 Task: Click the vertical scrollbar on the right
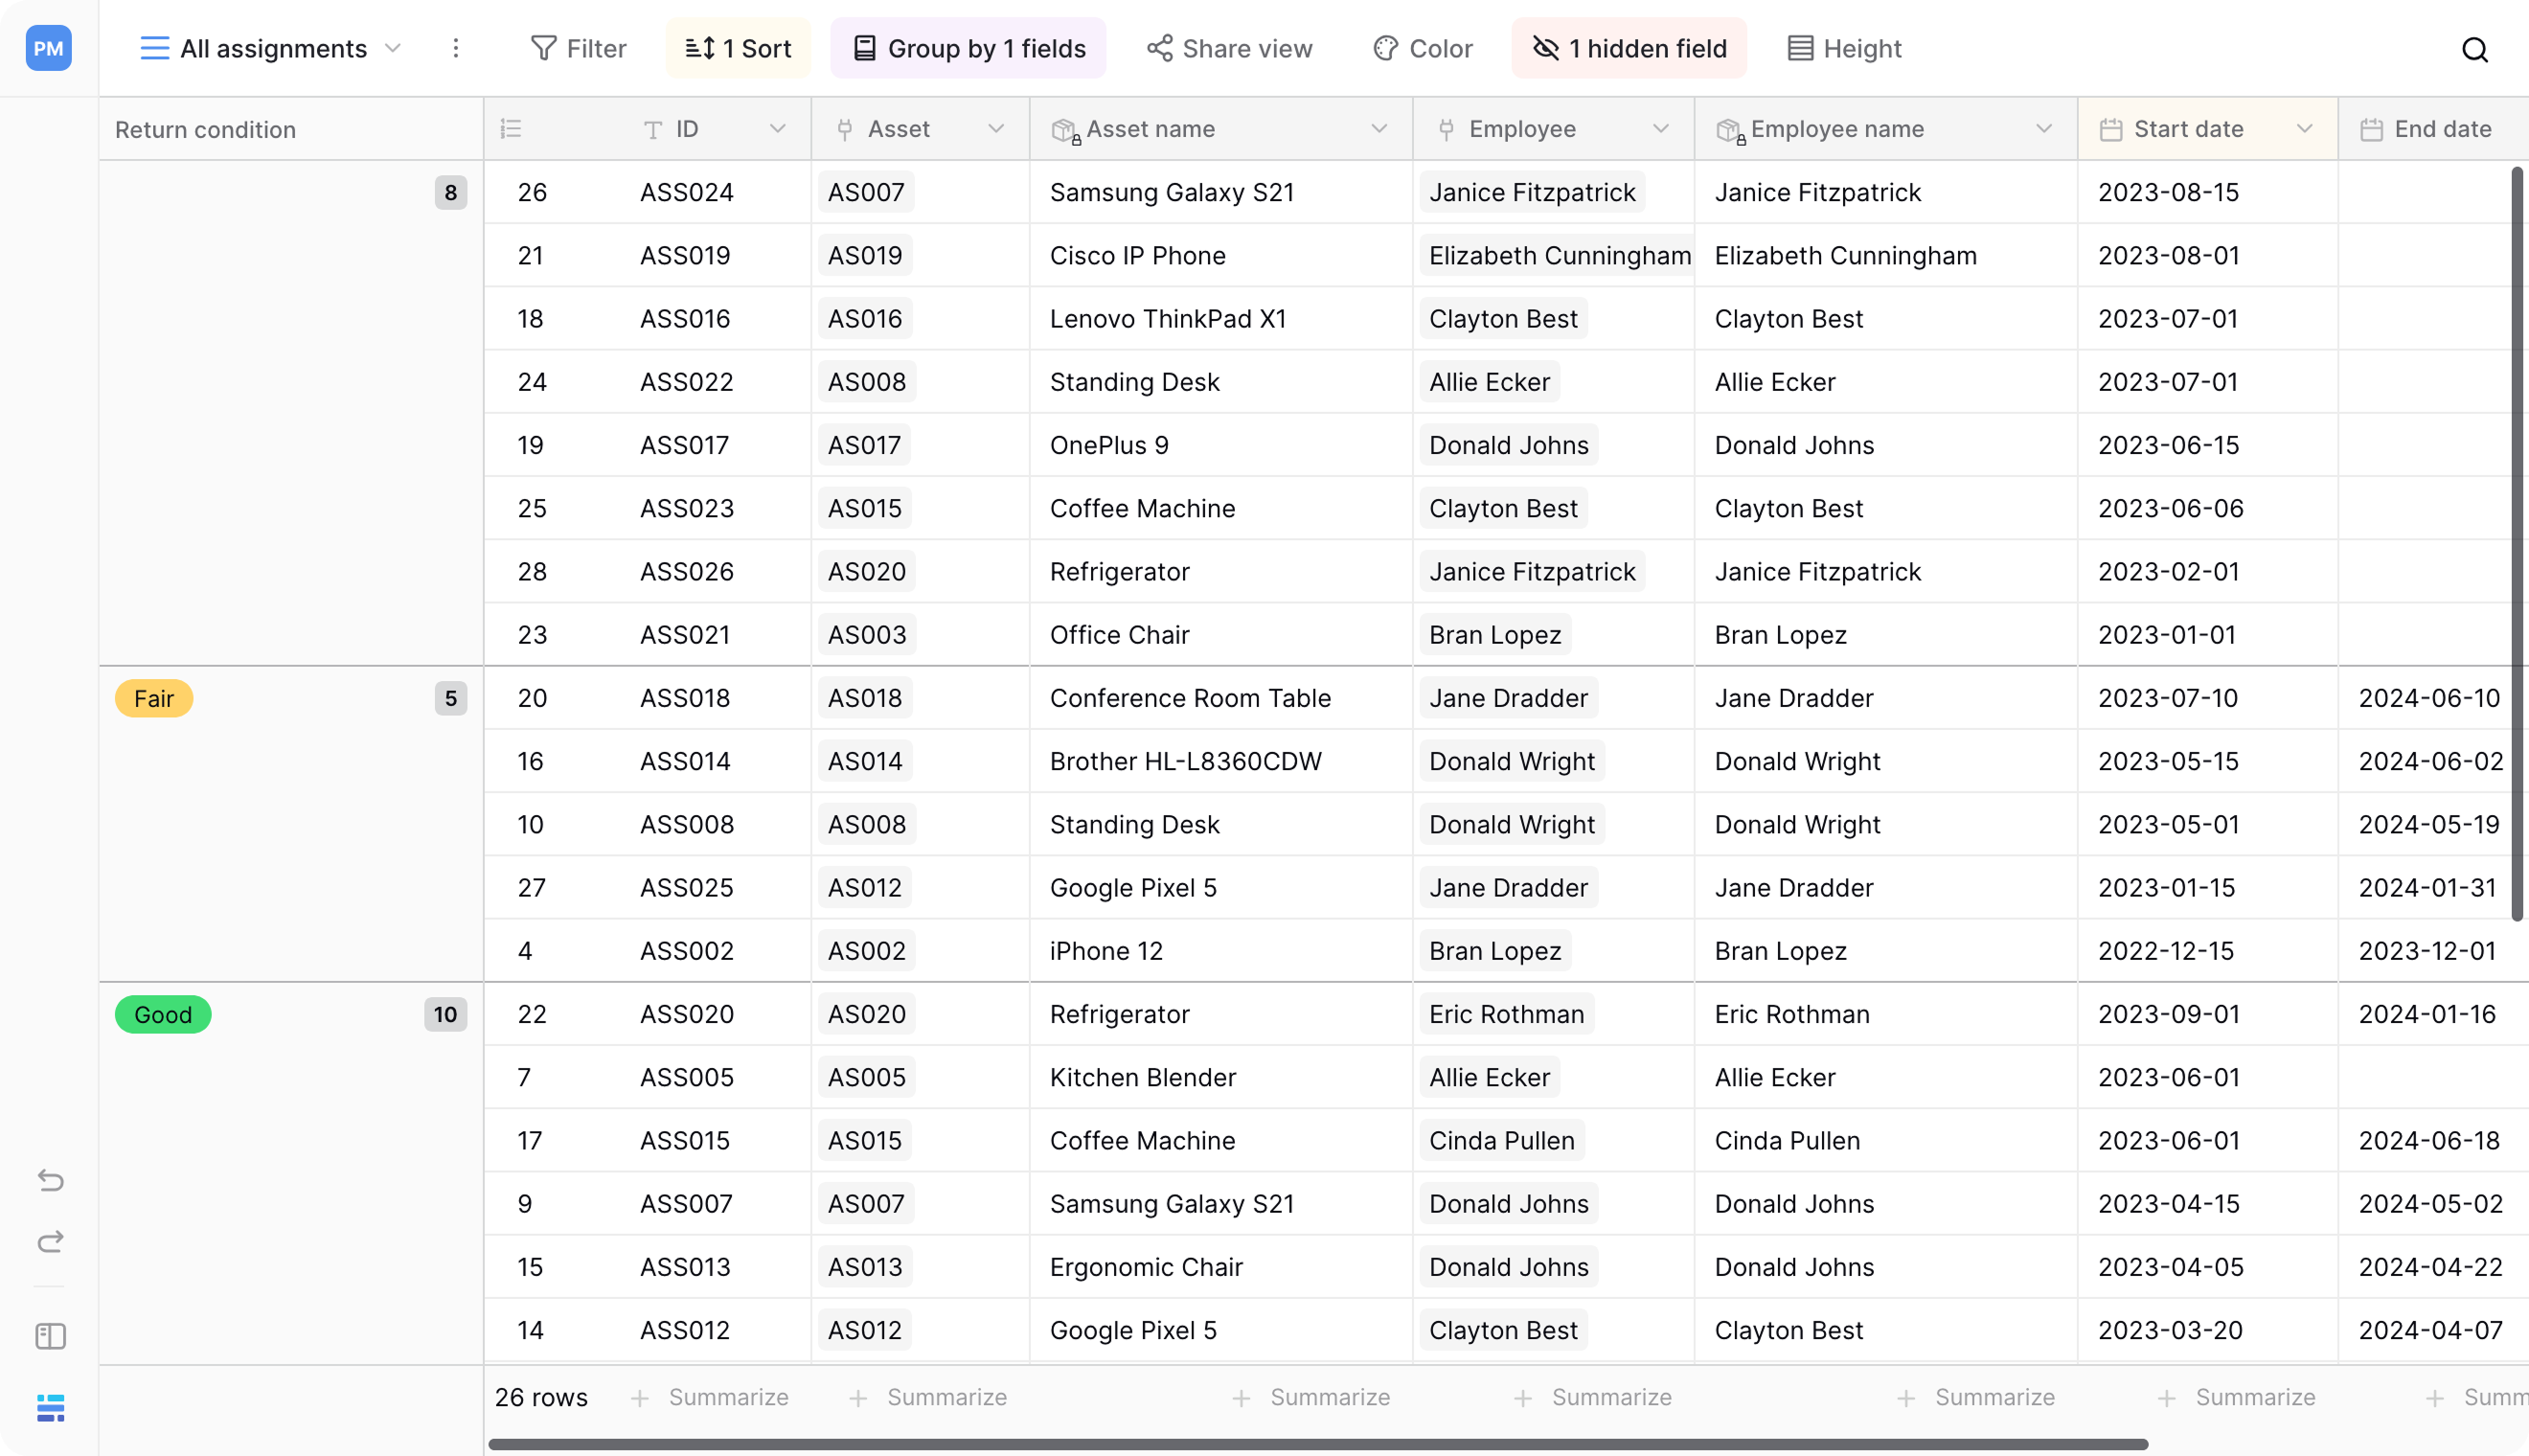coord(2517,545)
